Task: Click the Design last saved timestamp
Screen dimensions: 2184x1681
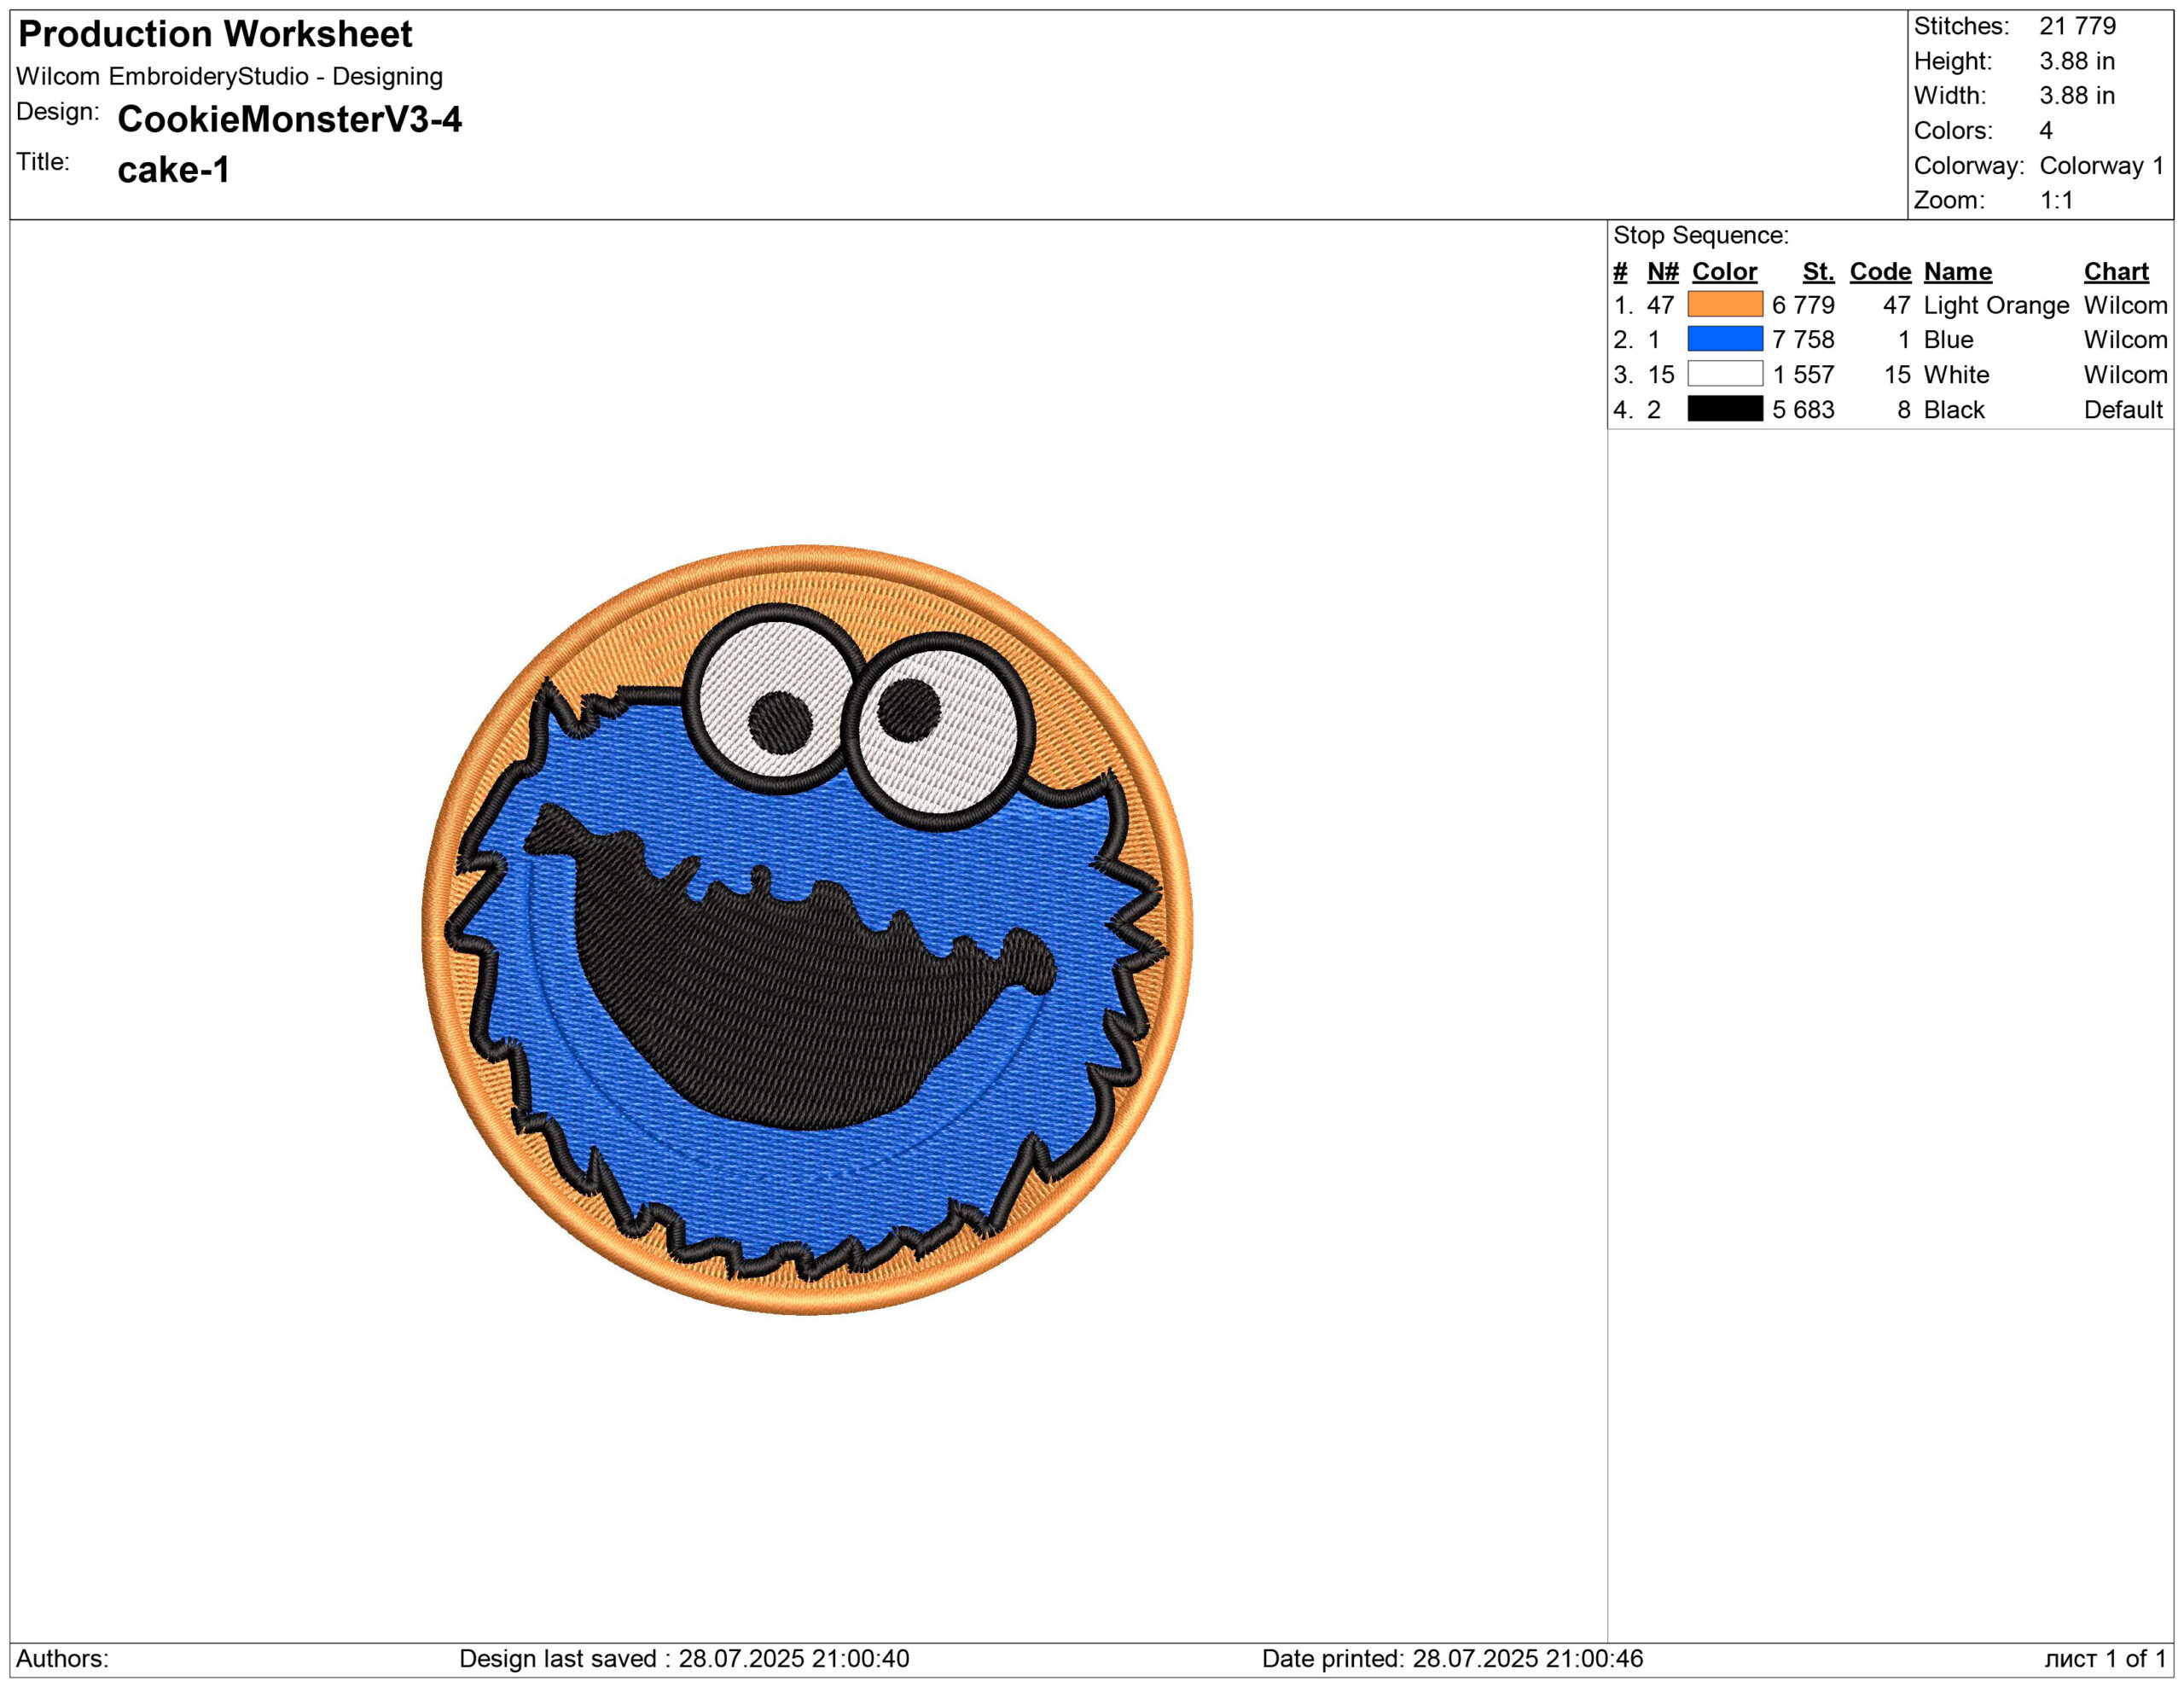Action: pyautogui.click(x=684, y=1659)
